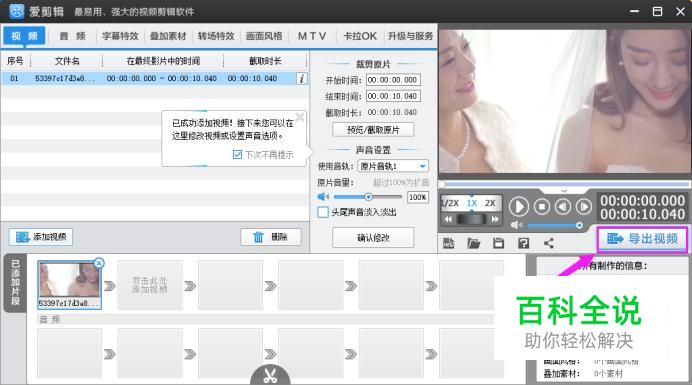Viewport: 692px width, 385px height.
Task: Step to previous frame
Action: [x=563, y=207]
